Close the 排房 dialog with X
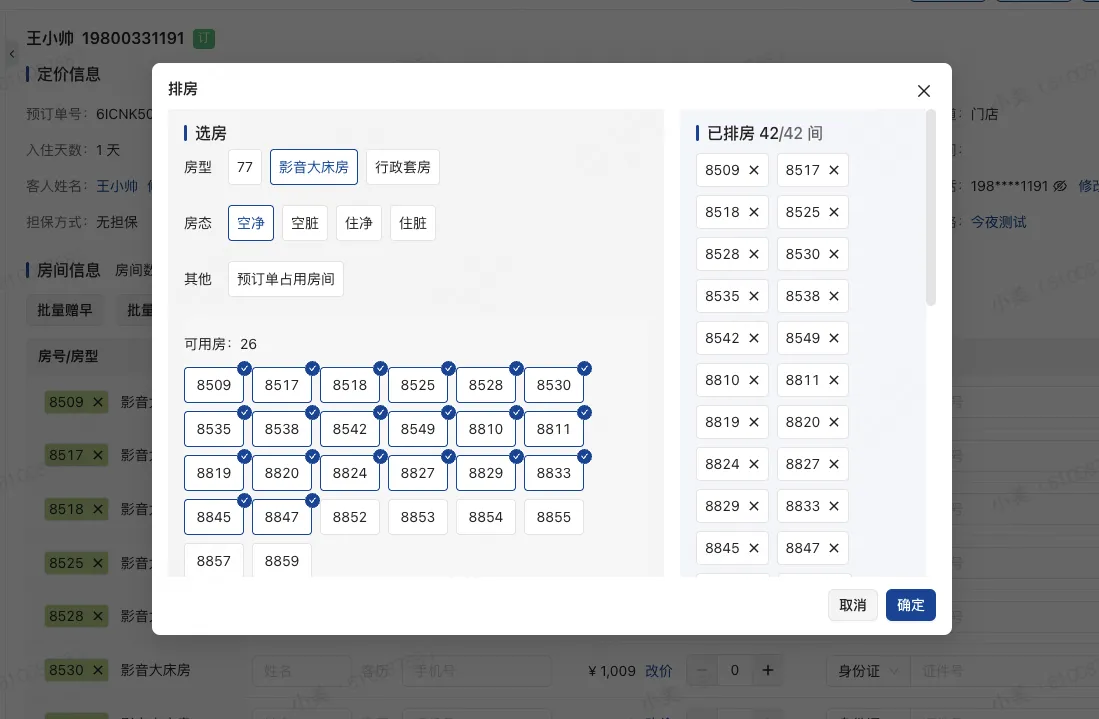The width and height of the screenshot is (1099, 719). click(924, 91)
